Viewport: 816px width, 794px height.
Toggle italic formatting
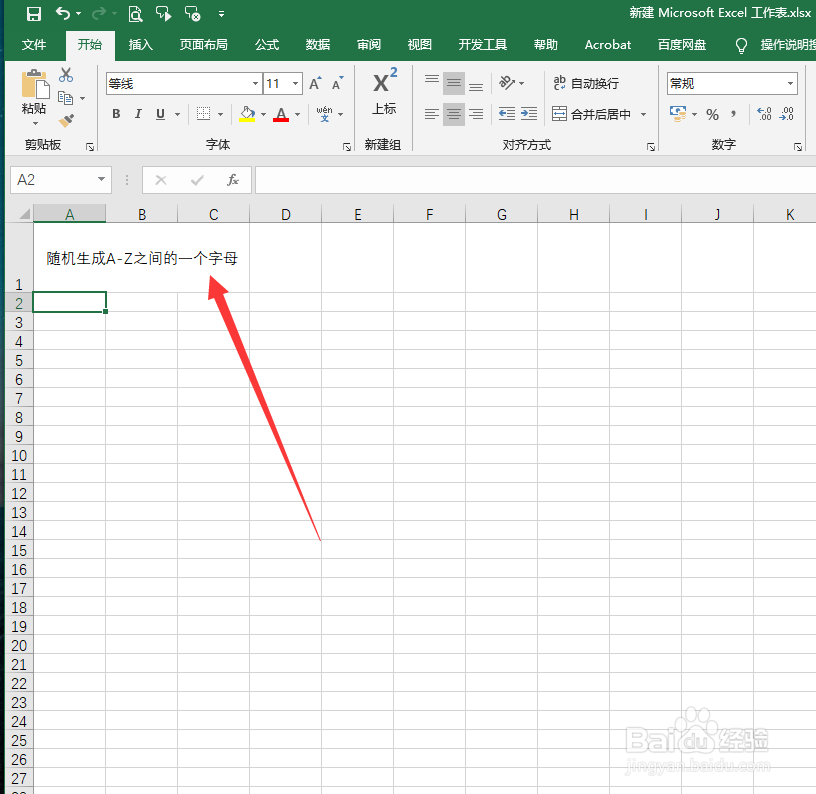pos(138,114)
